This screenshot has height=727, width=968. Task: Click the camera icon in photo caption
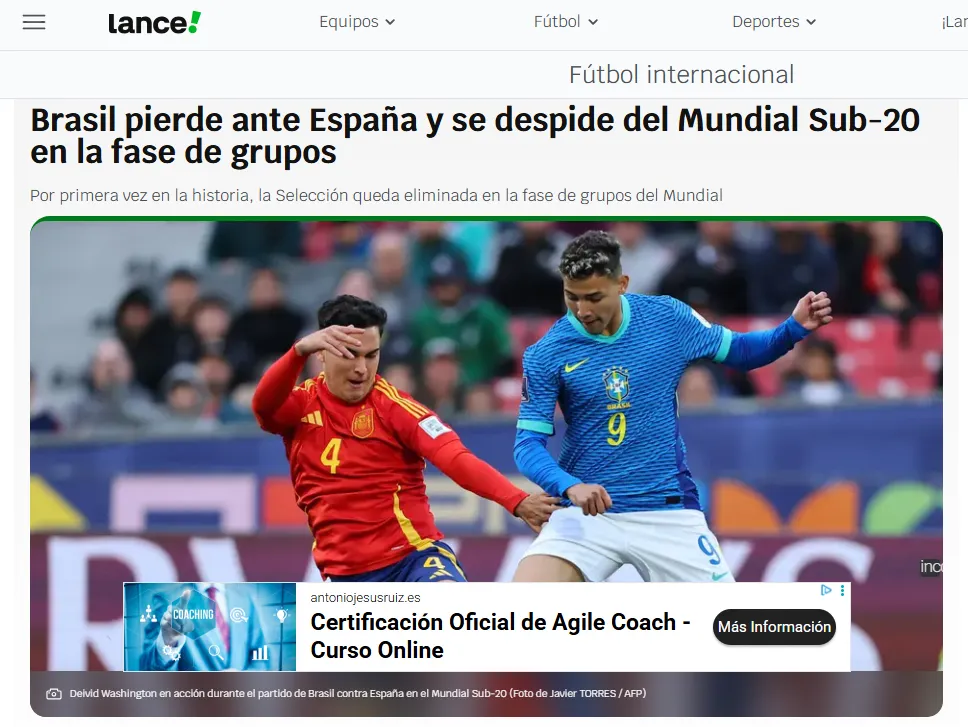(x=54, y=694)
